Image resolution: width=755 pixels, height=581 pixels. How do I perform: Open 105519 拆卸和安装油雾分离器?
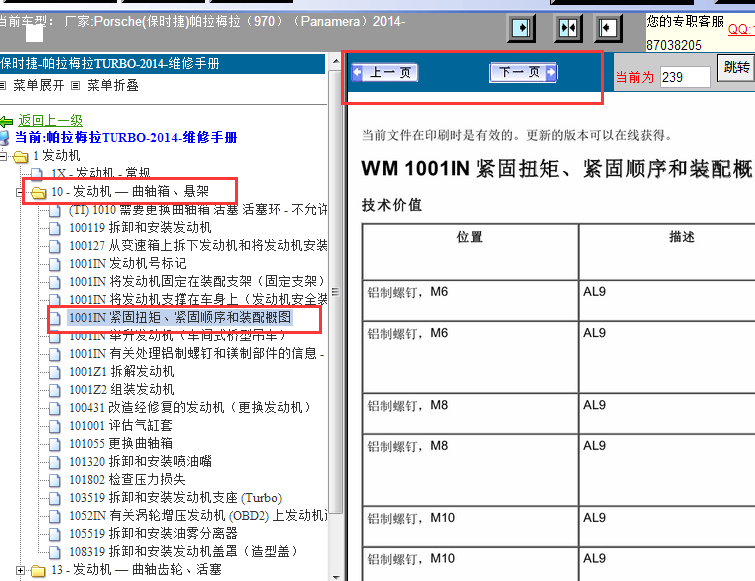coord(153,533)
